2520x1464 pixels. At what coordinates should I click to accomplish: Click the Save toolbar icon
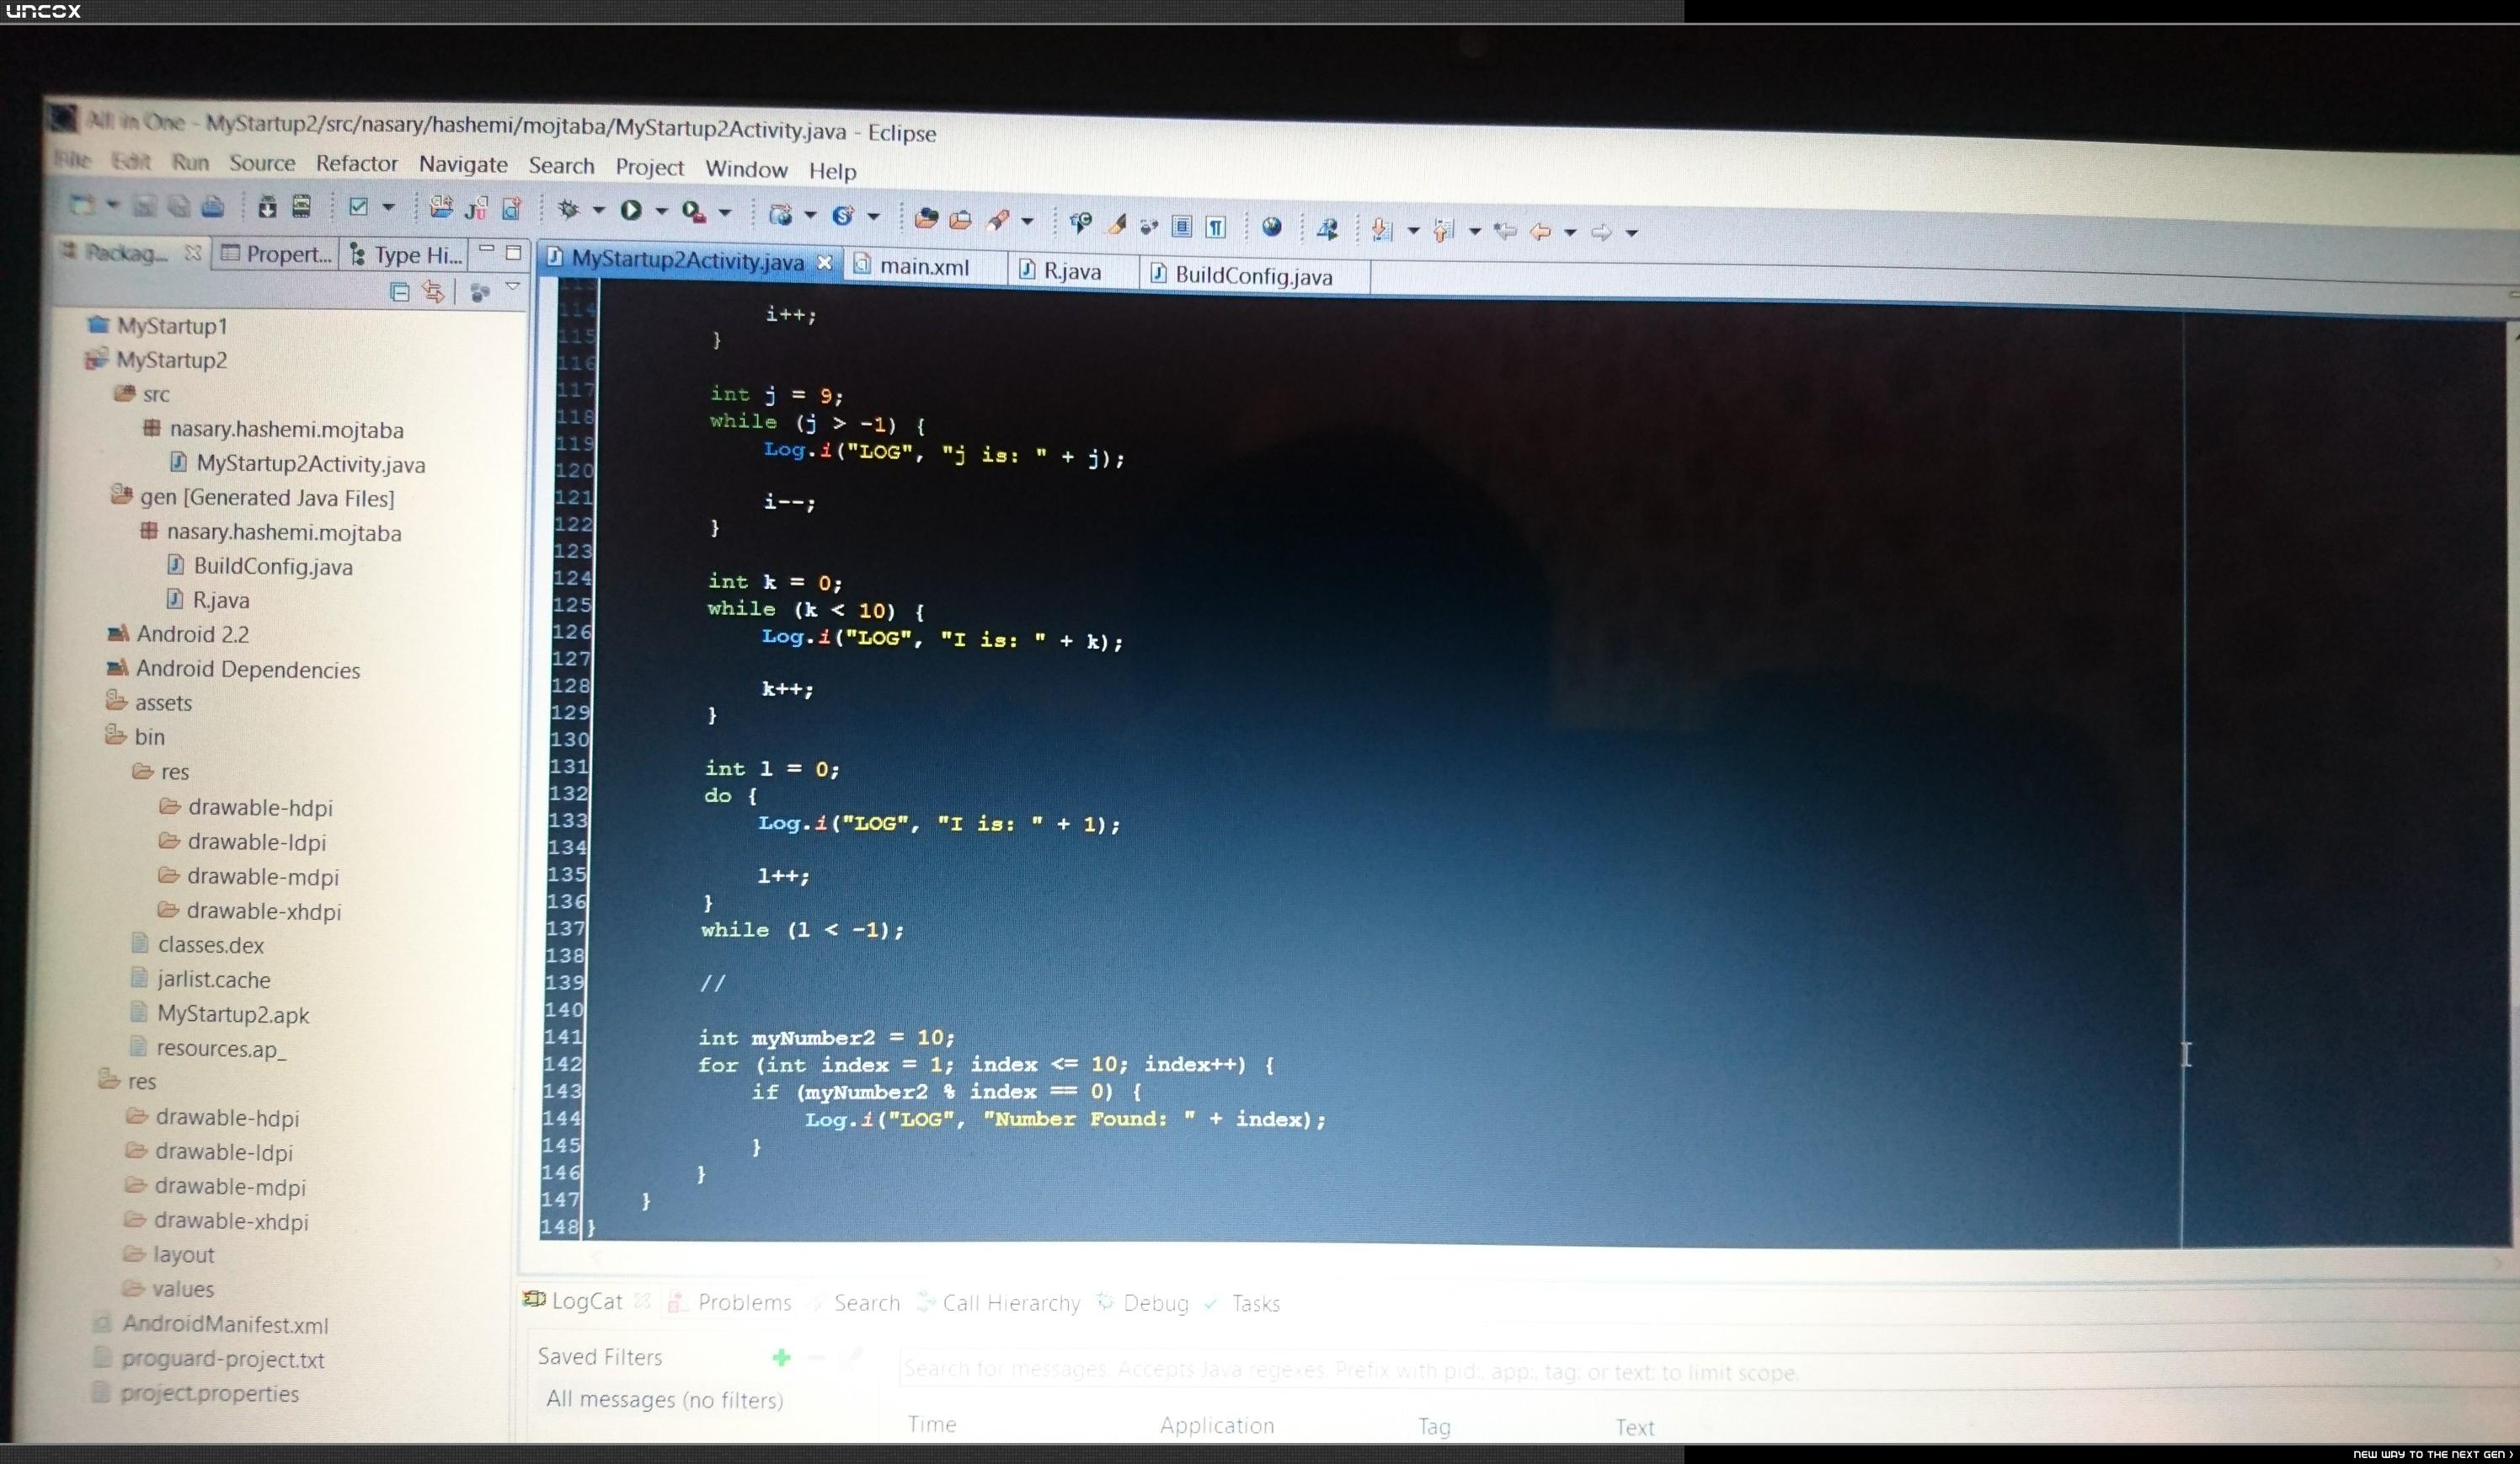tap(145, 205)
